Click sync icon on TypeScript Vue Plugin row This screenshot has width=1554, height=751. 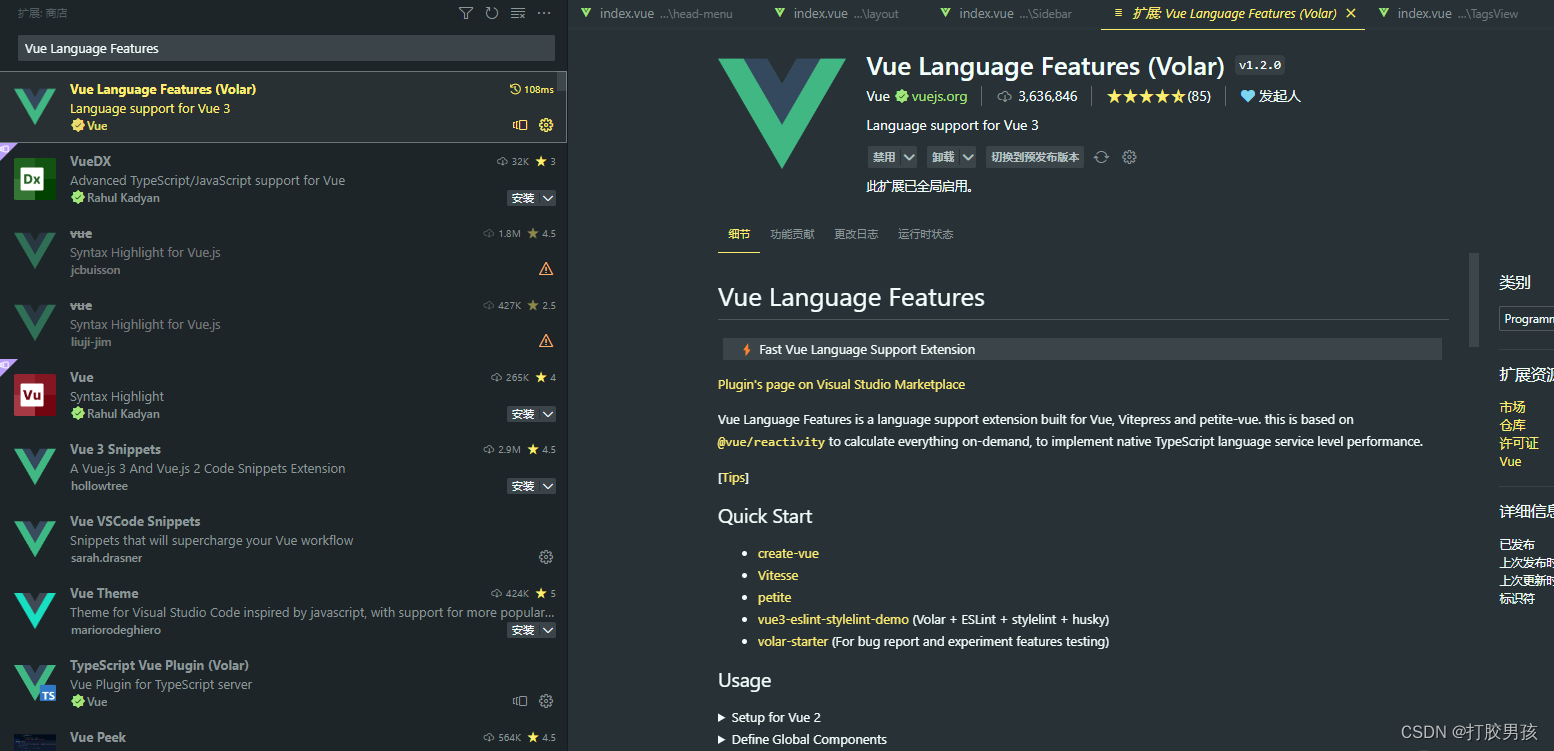[x=520, y=701]
